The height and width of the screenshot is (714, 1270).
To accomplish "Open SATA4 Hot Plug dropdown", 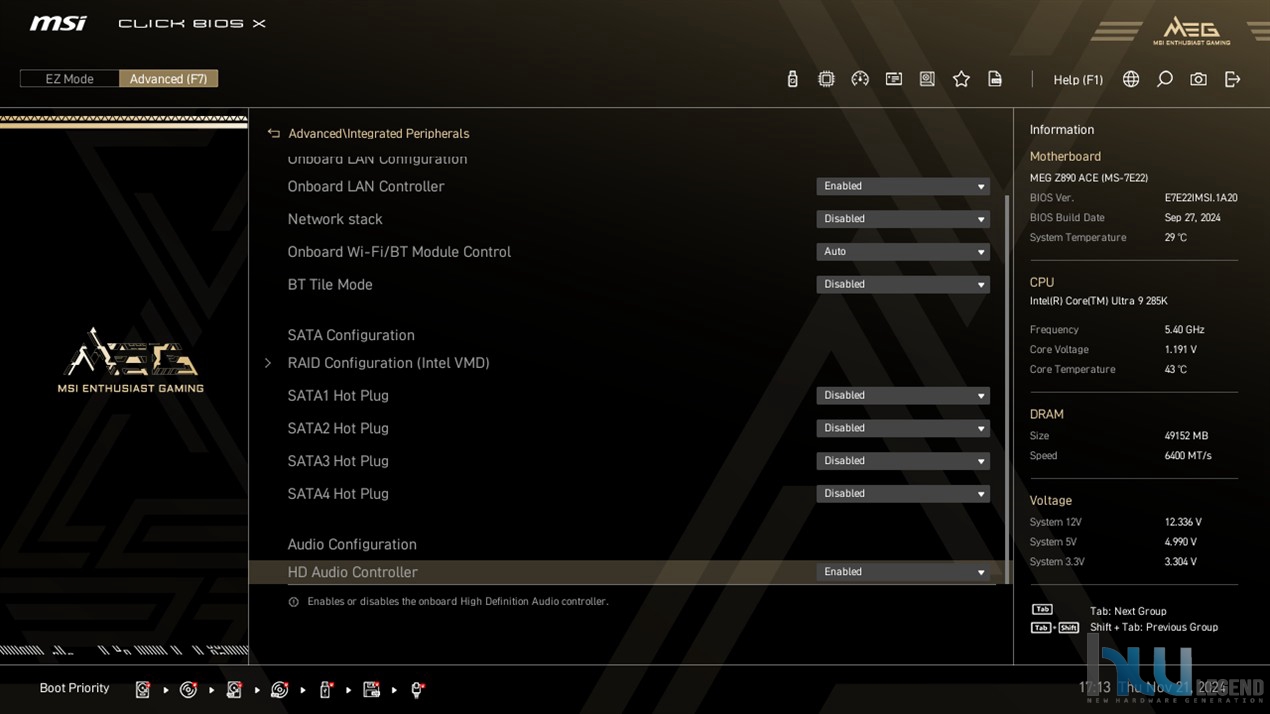I will click(903, 493).
